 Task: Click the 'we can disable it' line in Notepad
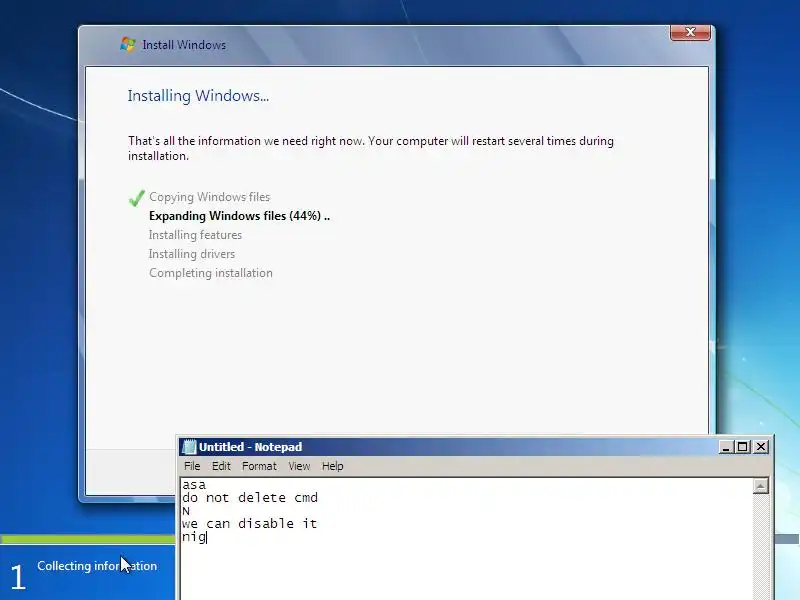pyautogui.click(x=249, y=523)
